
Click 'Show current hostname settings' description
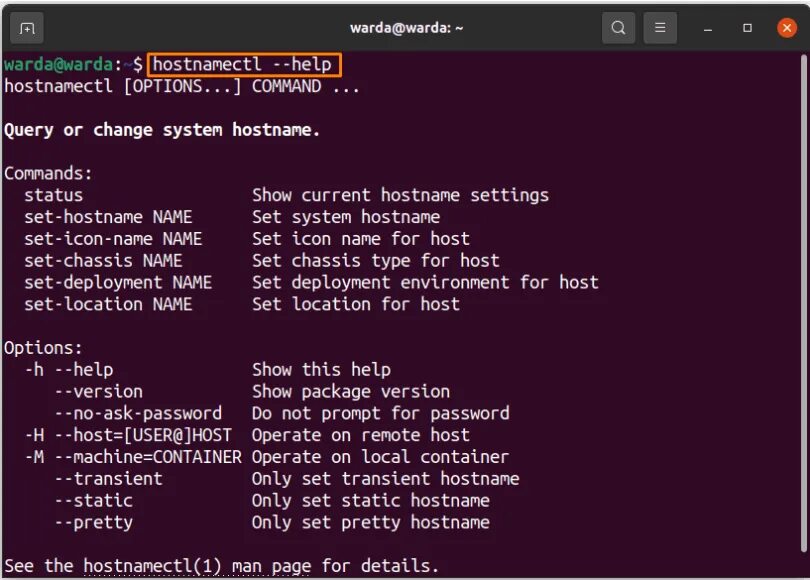click(400, 195)
